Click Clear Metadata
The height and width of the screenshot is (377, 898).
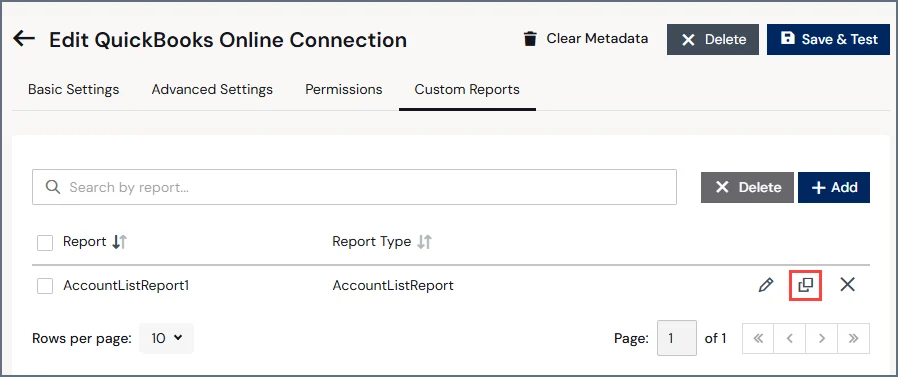(585, 39)
